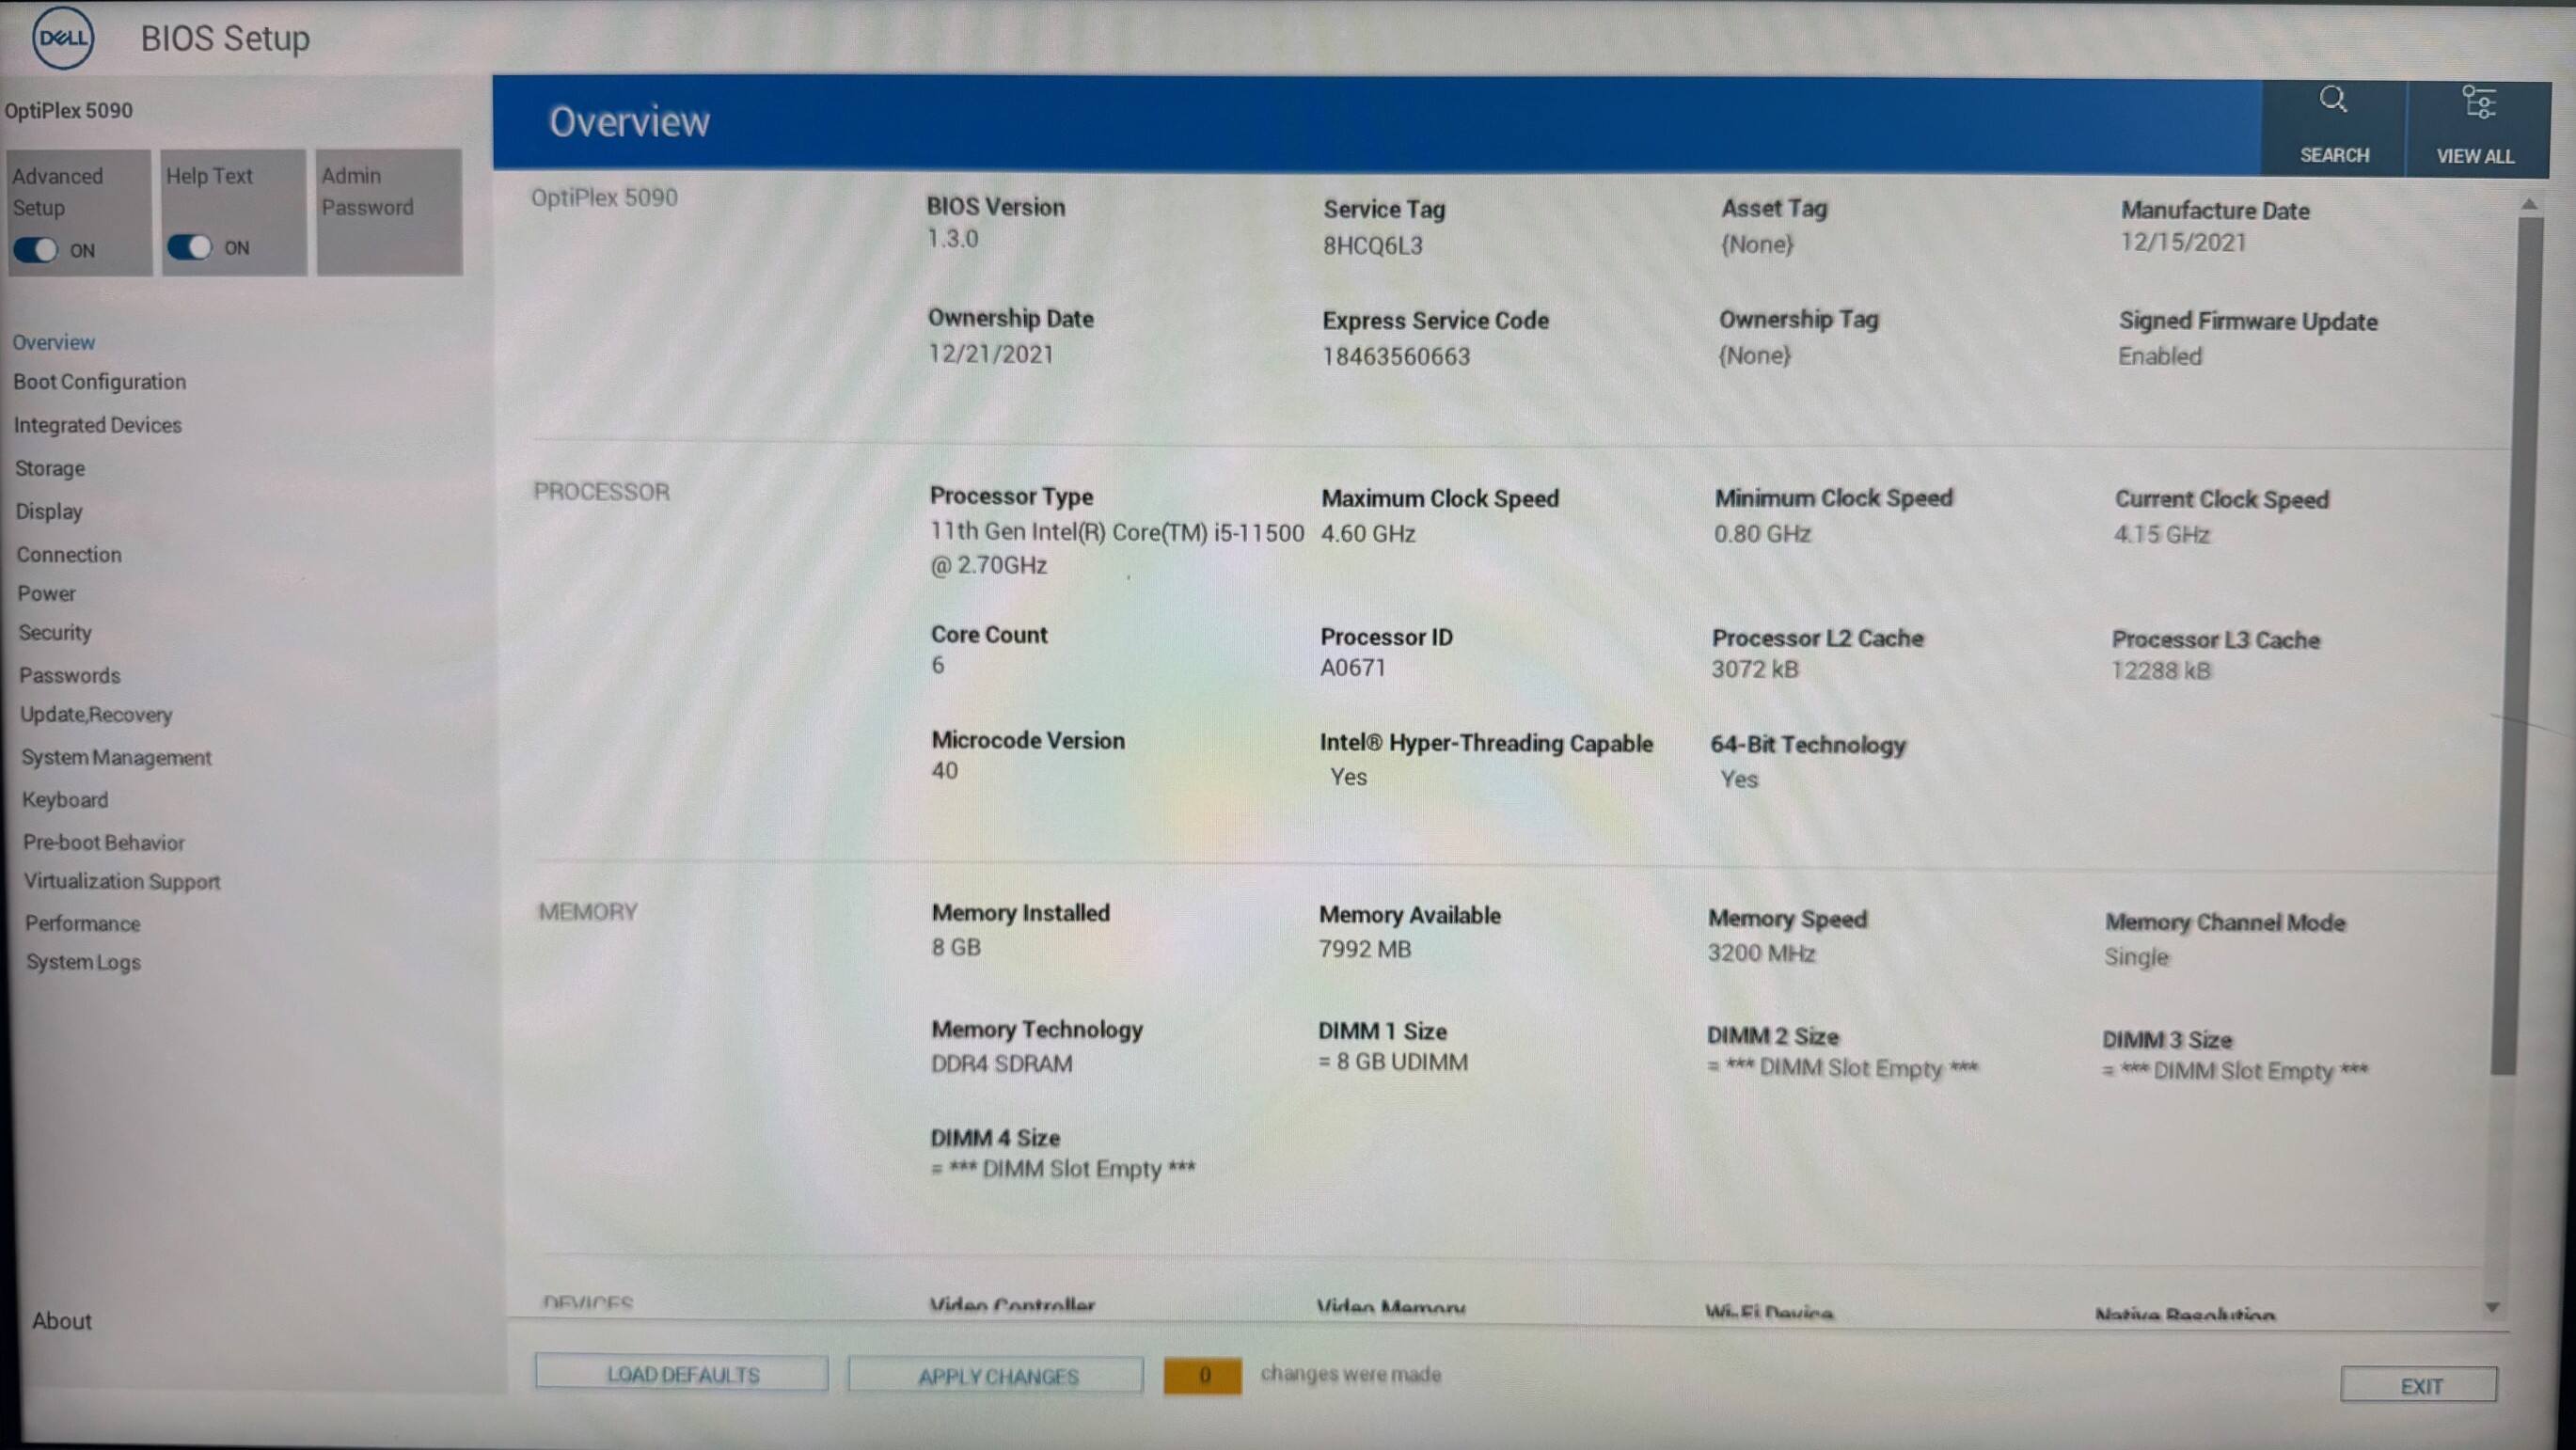Open the Admin Password panel

click(x=389, y=212)
